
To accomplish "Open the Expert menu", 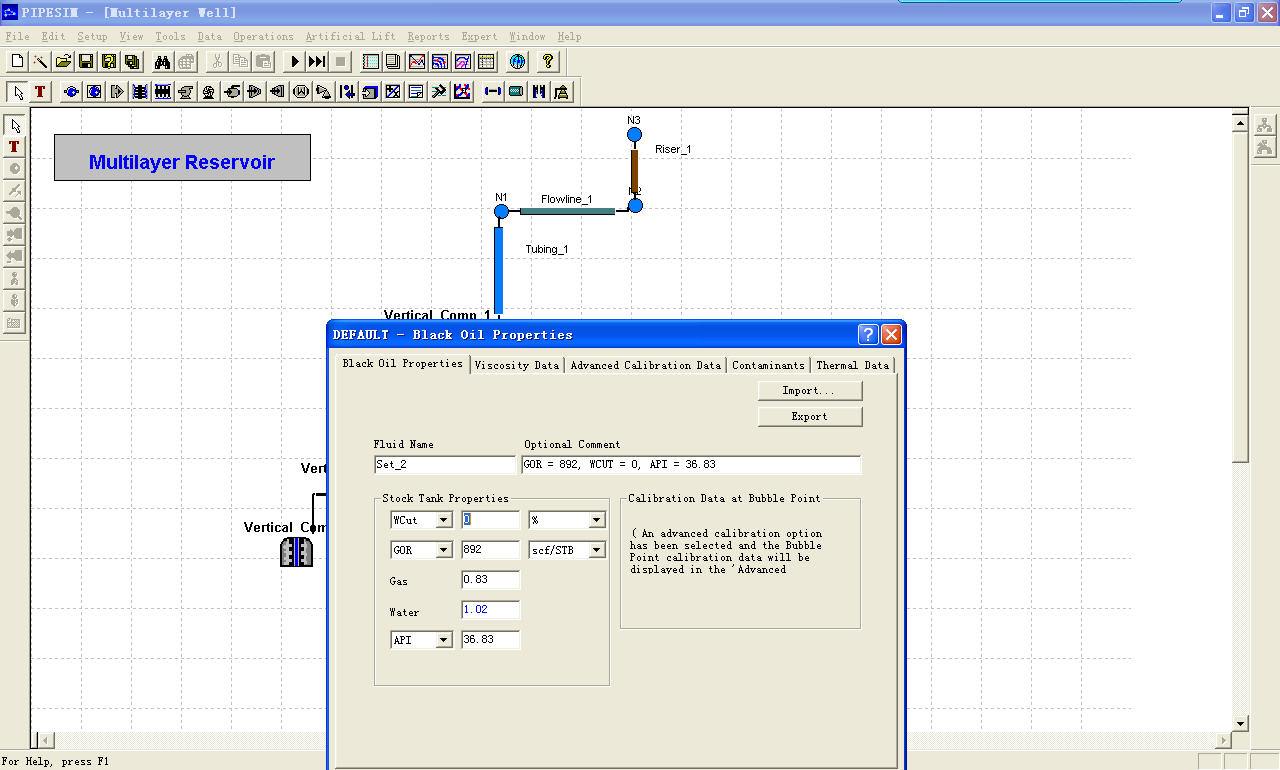I will 479,36.
